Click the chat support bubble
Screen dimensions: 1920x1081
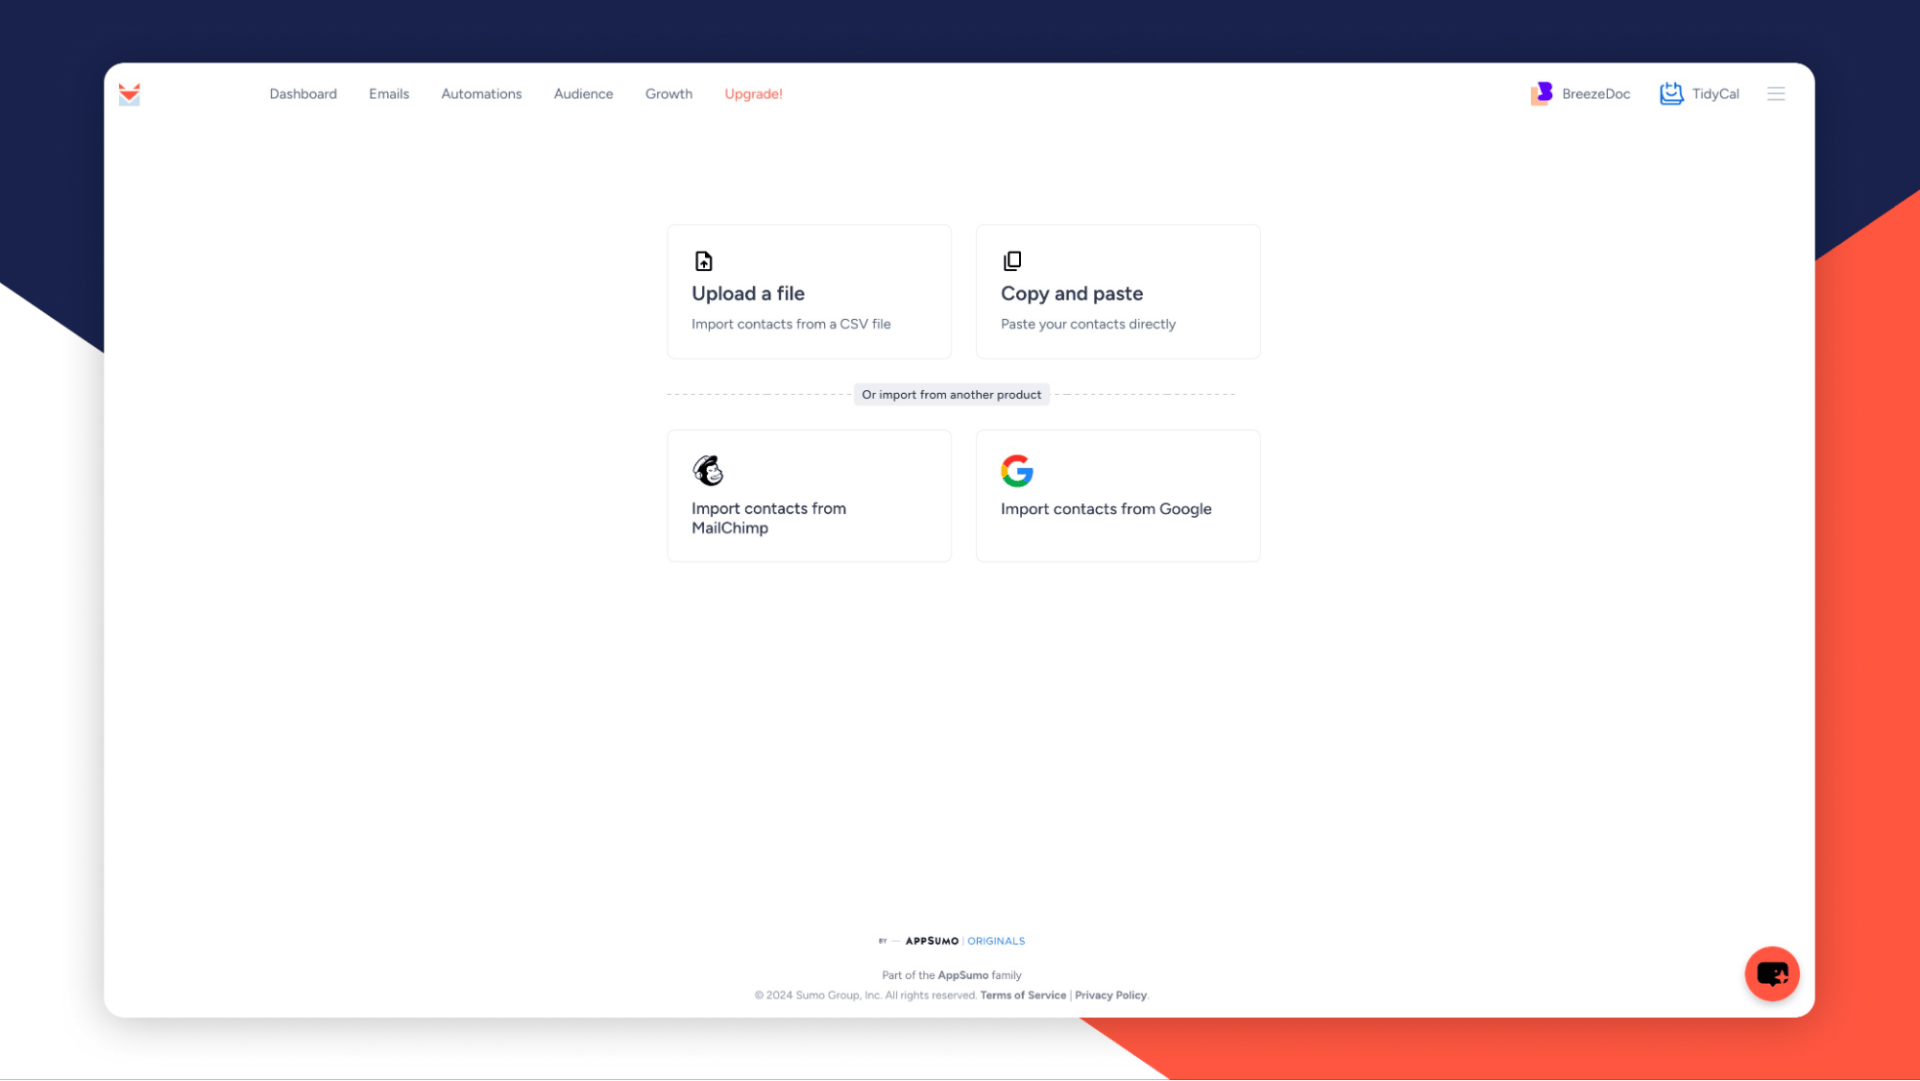click(x=1772, y=973)
